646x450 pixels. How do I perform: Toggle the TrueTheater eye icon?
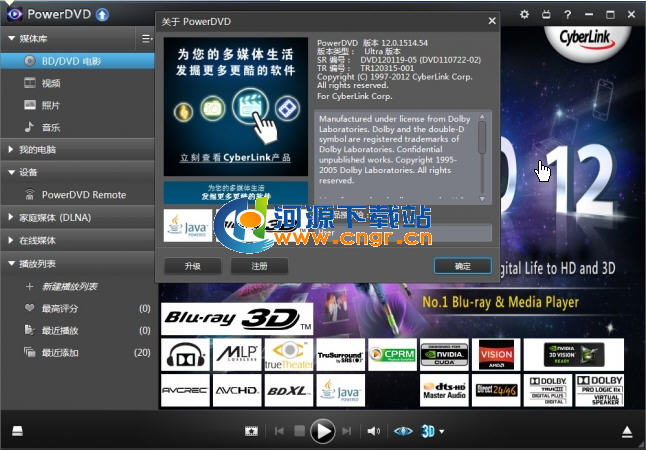(x=402, y=431)
